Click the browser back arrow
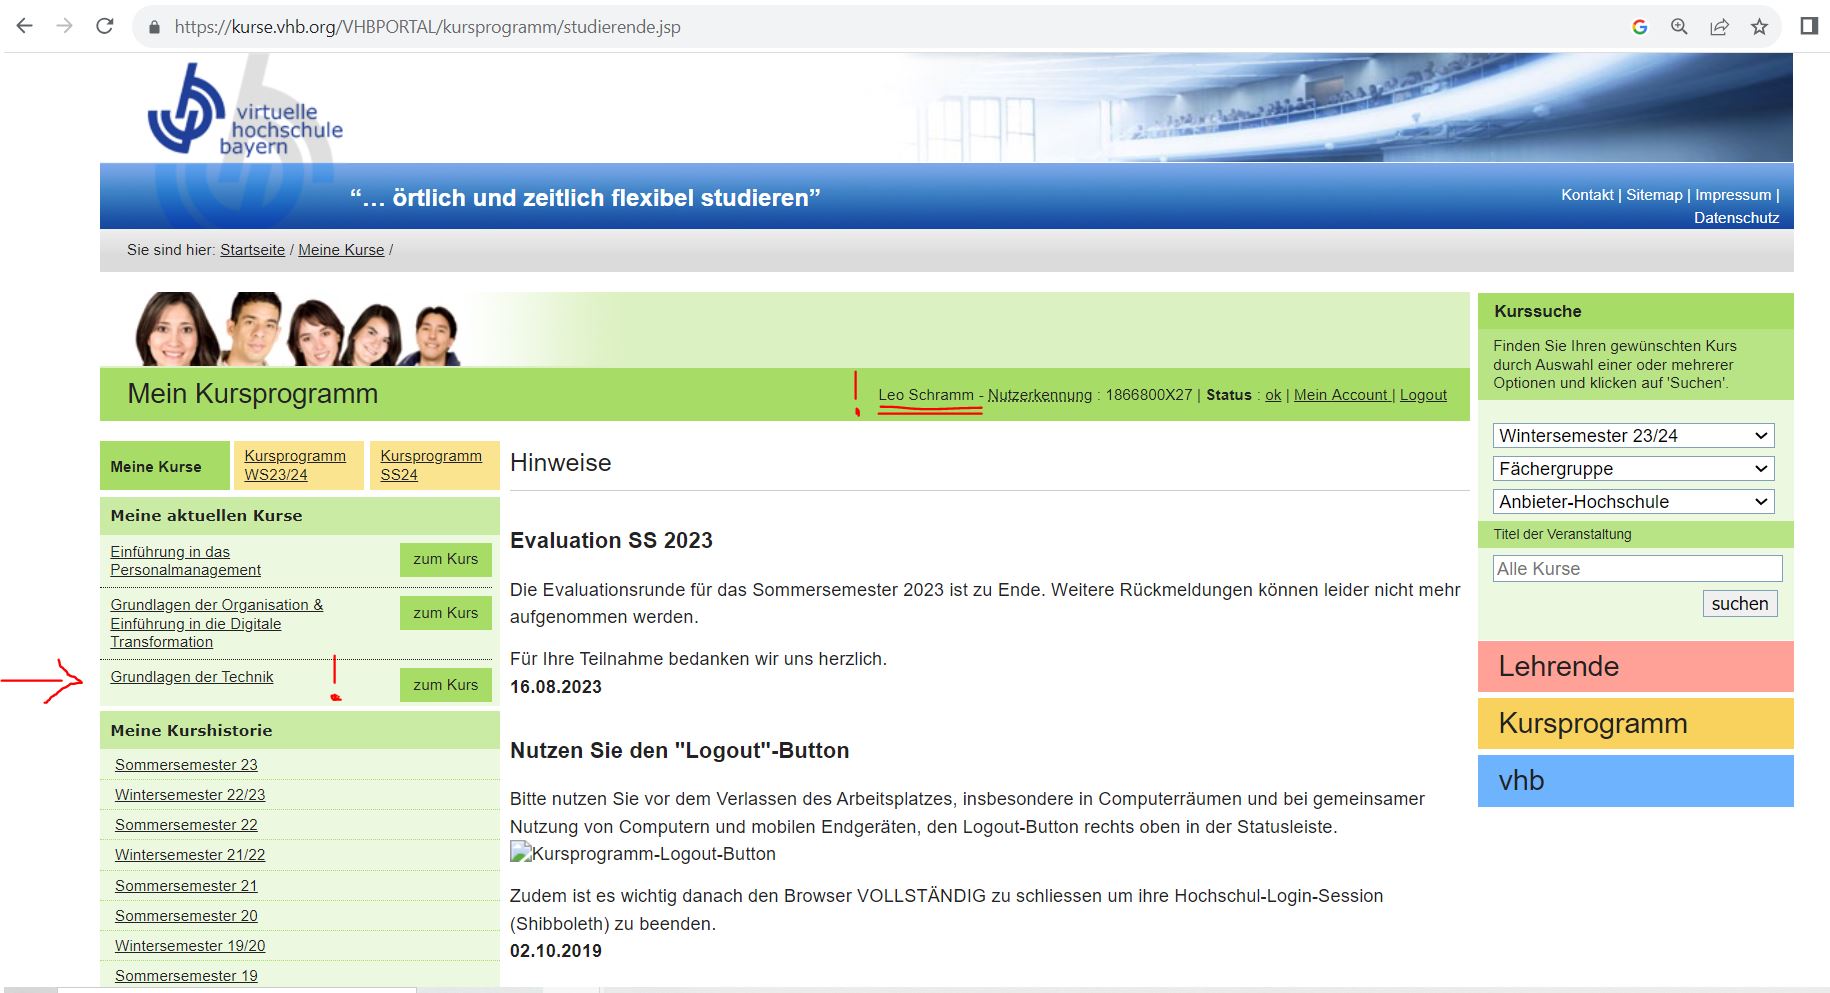The image size is (1830, 993). [x=25, y=26]
